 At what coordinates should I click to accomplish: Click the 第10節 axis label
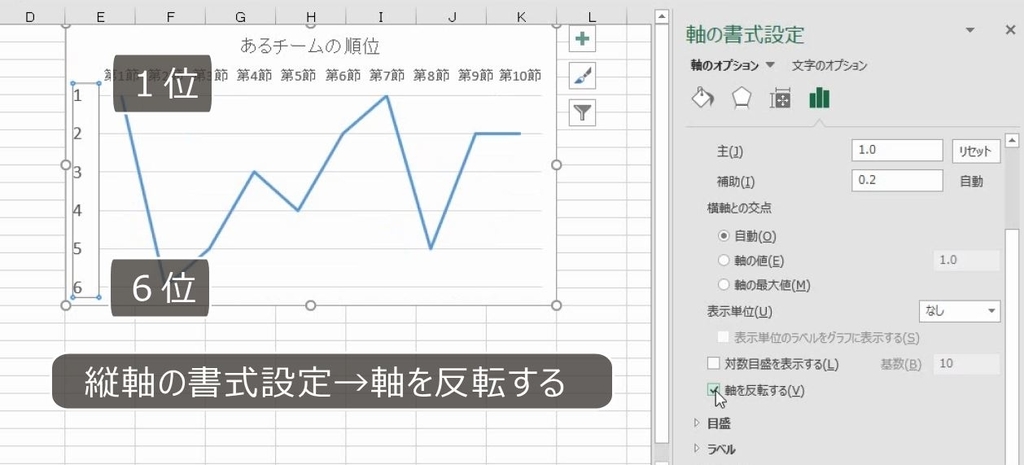(x=520, y=76)
